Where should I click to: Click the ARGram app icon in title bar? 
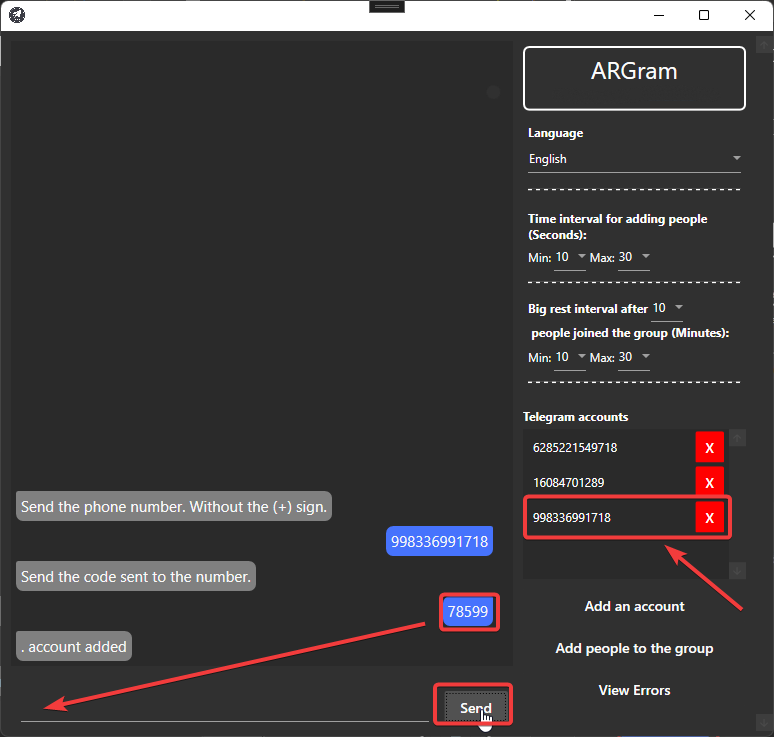point(17,15)
